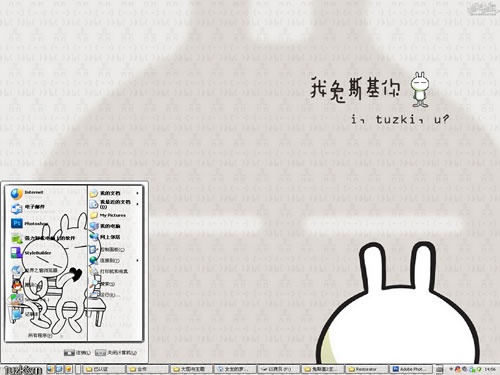Switch to 大图与主题 folder taskbar button
Screen dimensions: 500x375
pos(191,369)
